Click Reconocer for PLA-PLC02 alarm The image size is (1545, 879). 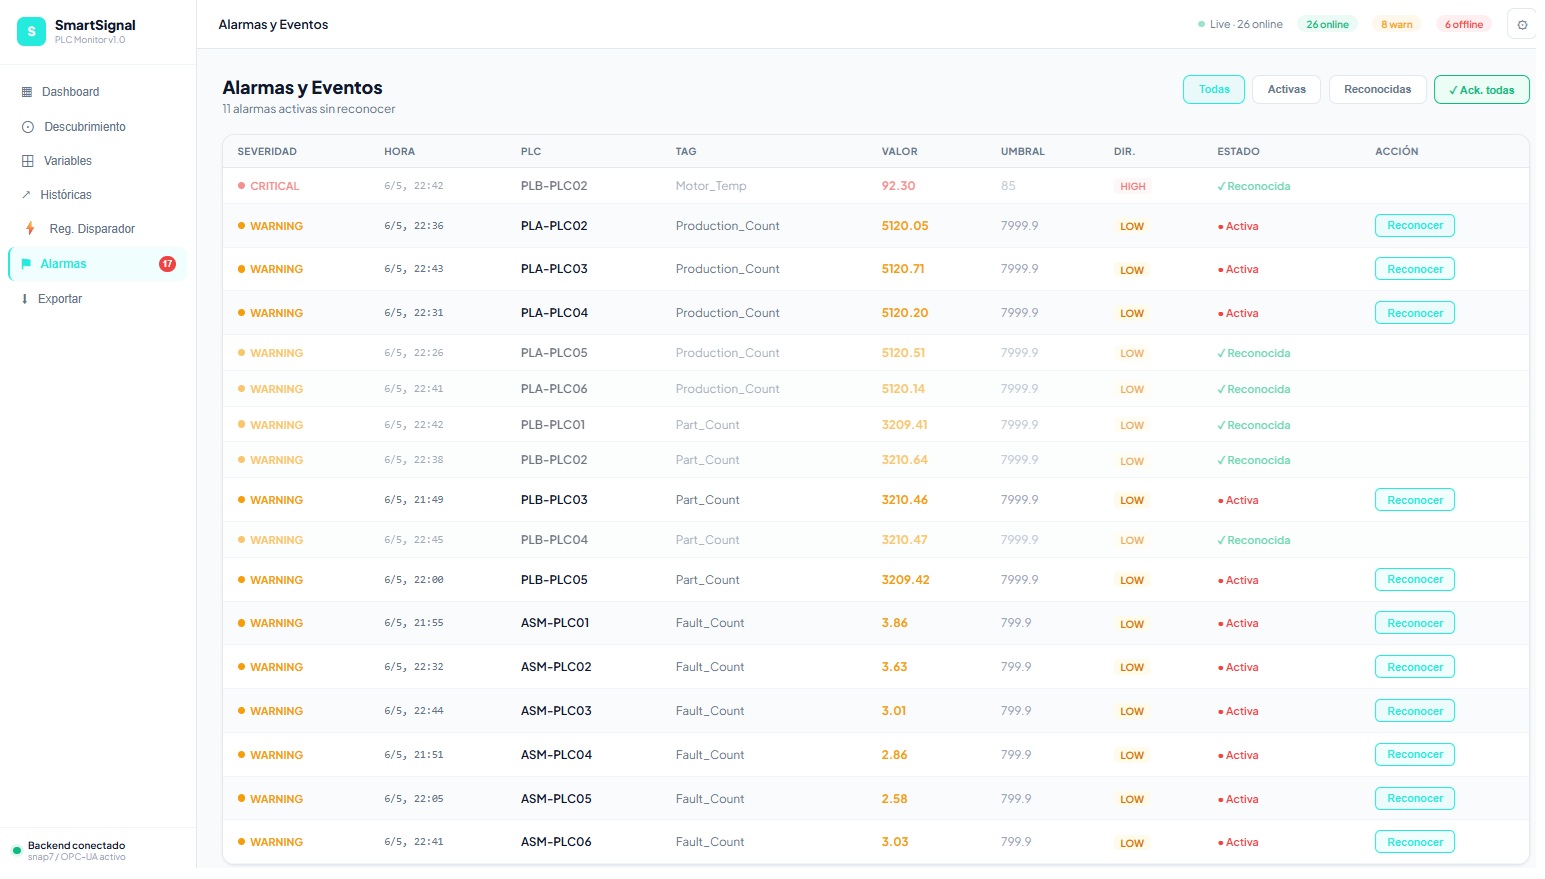(1415, 226)
